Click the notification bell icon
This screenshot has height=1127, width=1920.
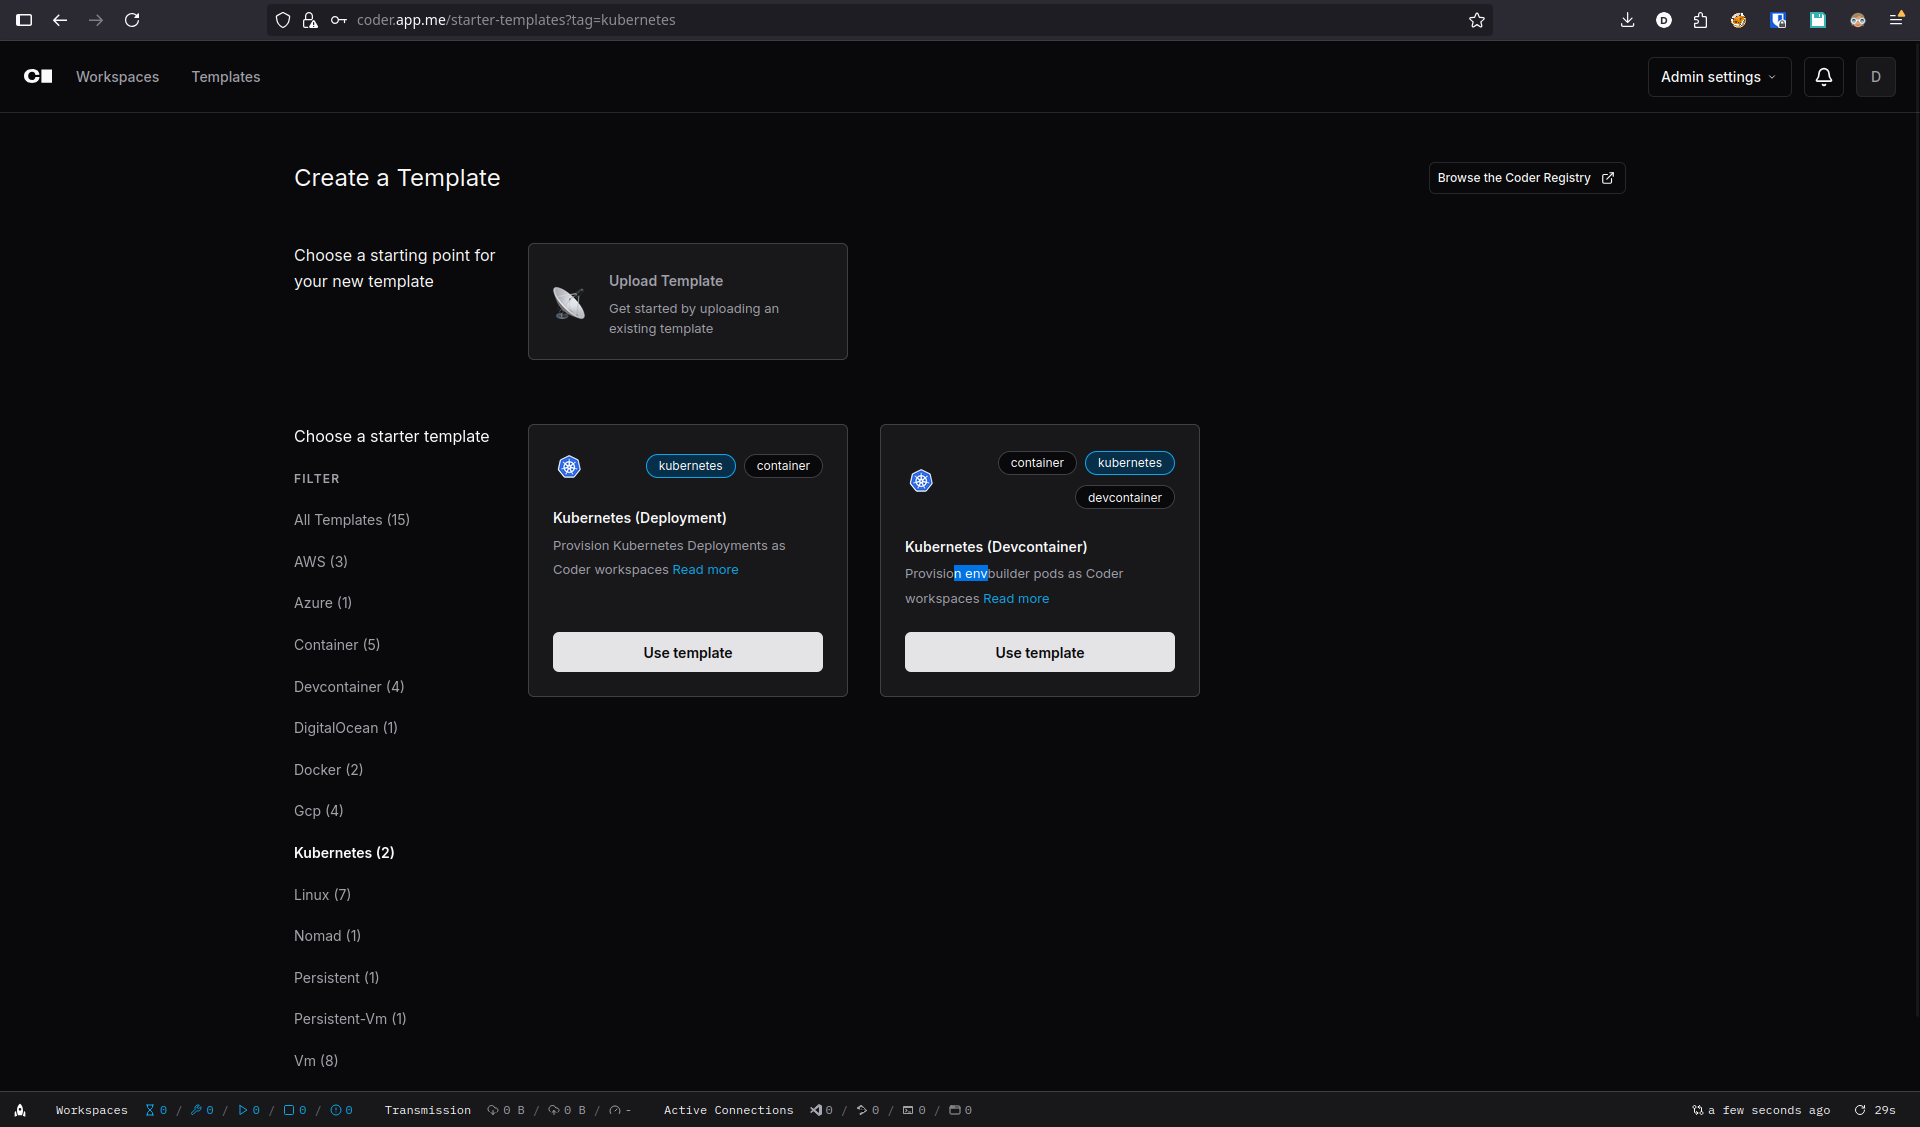pyautogui.click(x=1823, y=76)
